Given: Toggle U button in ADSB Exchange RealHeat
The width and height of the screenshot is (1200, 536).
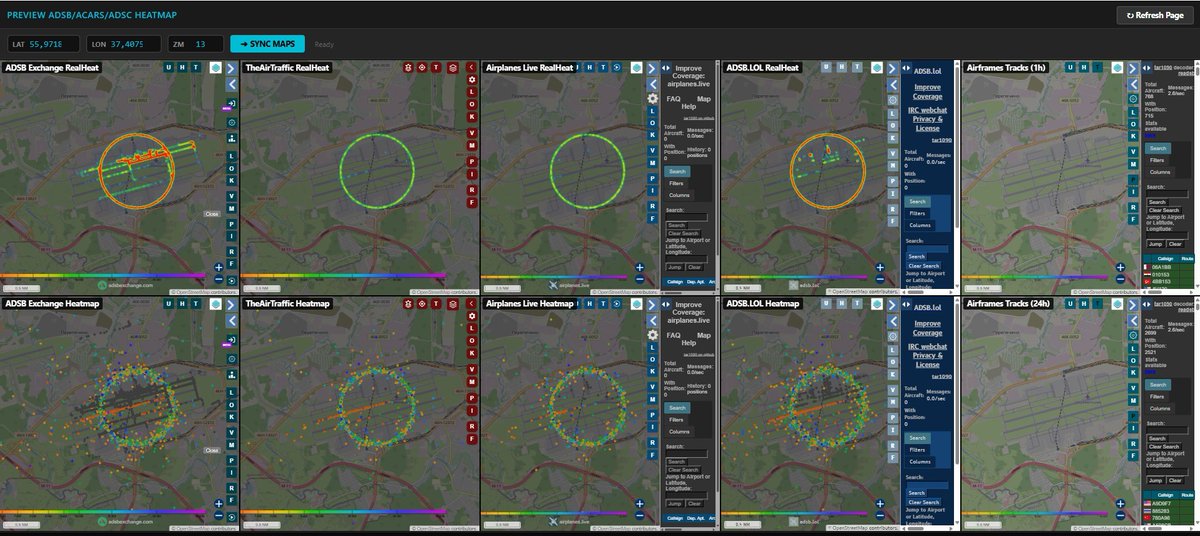Looking at the screenshot, I should pyautogui.click(x=168, y=67).
